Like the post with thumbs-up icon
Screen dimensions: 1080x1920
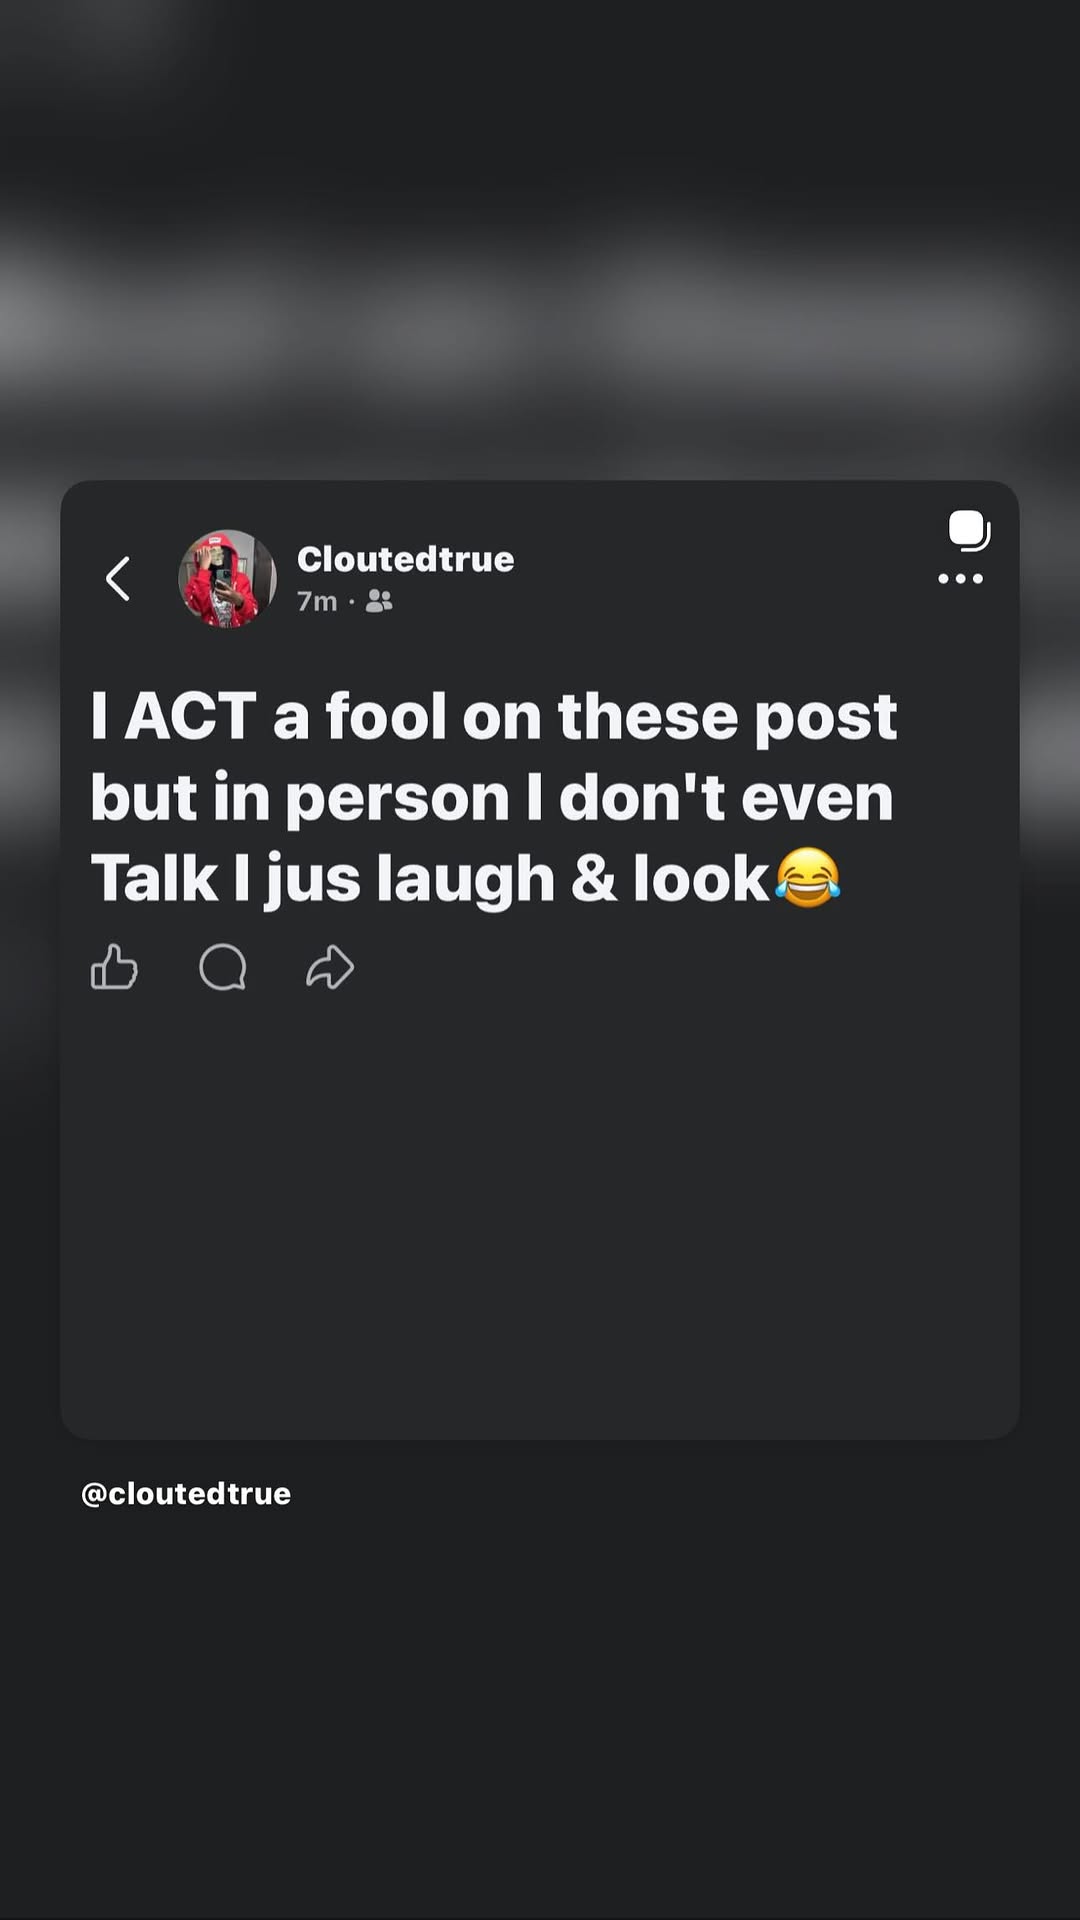[x=114, y=967]
